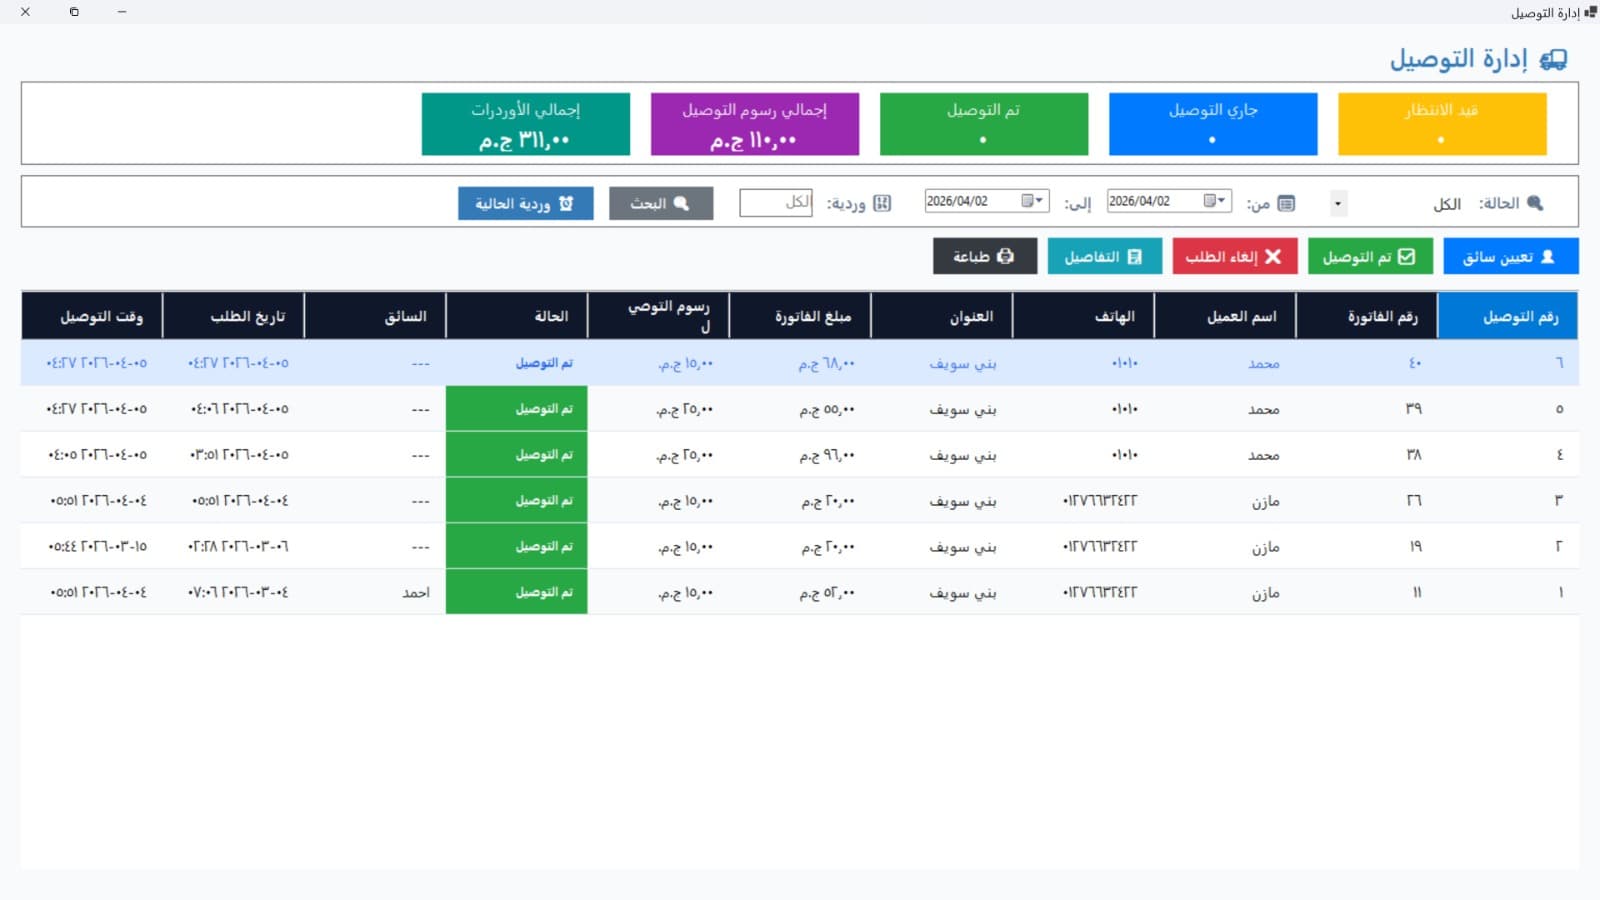Sort by رقم الفاتورة column header
The image size is (1600, 900).
point(1367,316)
